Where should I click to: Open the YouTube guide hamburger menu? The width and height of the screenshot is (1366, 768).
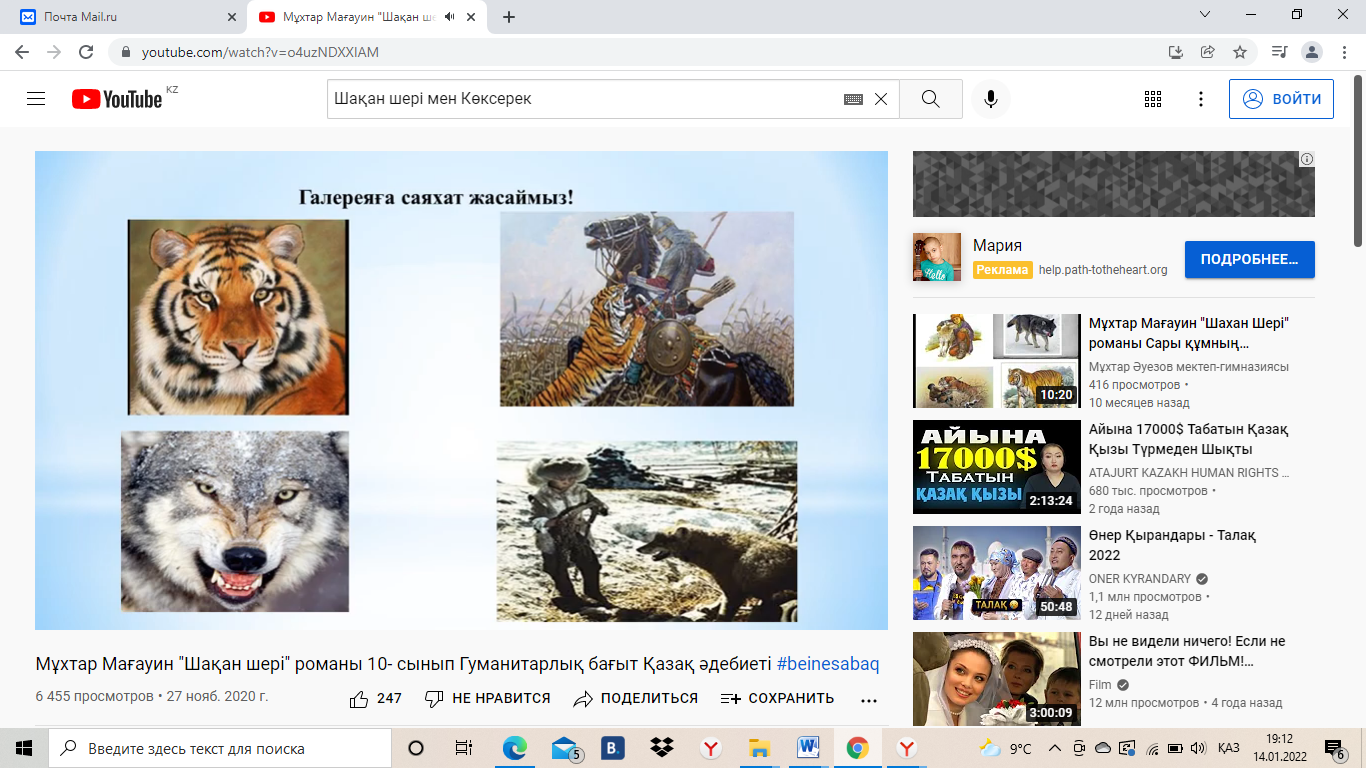(x=36, y=99)
